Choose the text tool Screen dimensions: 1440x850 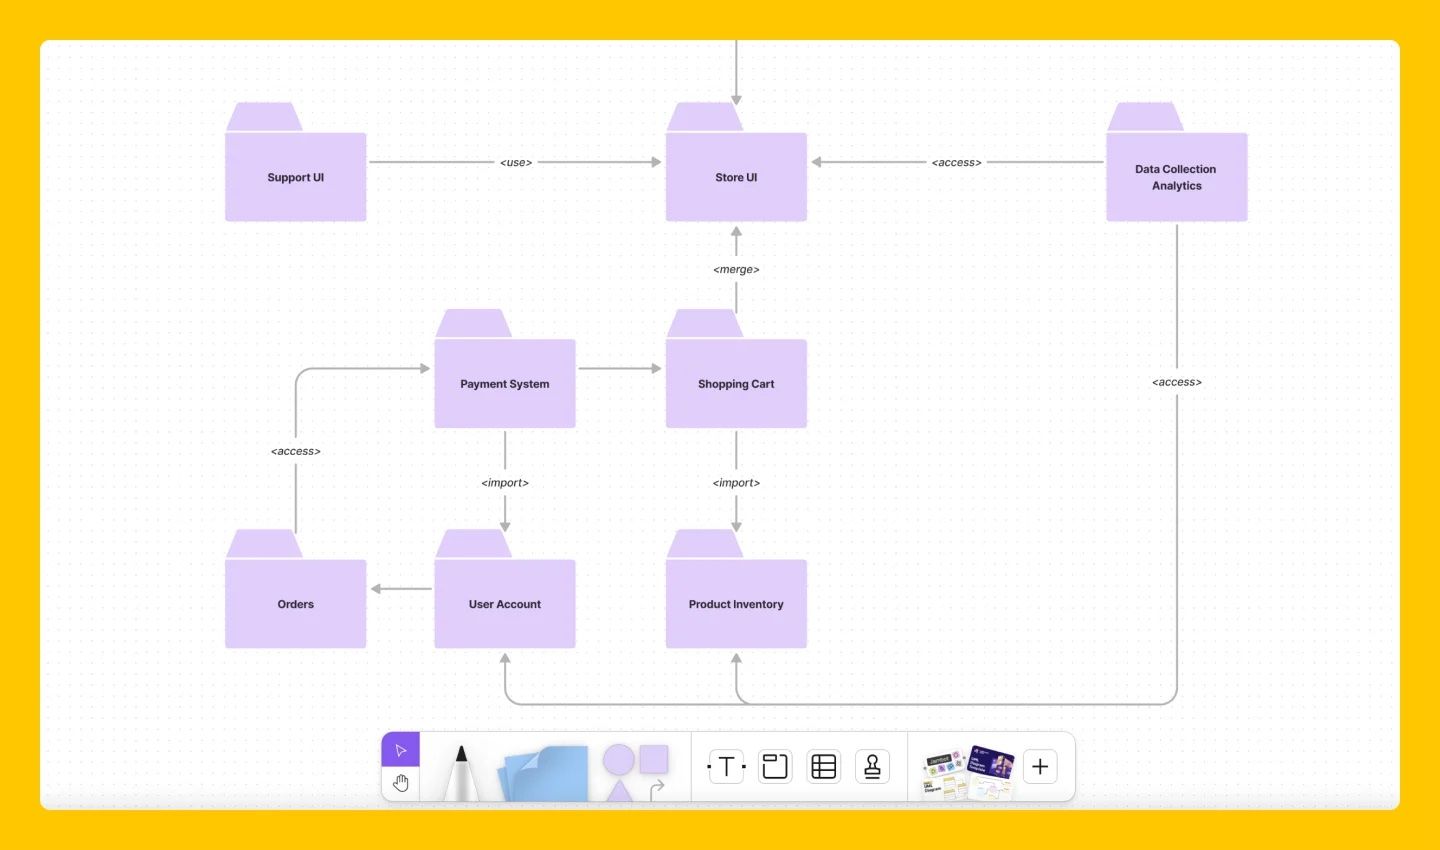(x=725, y=766)
